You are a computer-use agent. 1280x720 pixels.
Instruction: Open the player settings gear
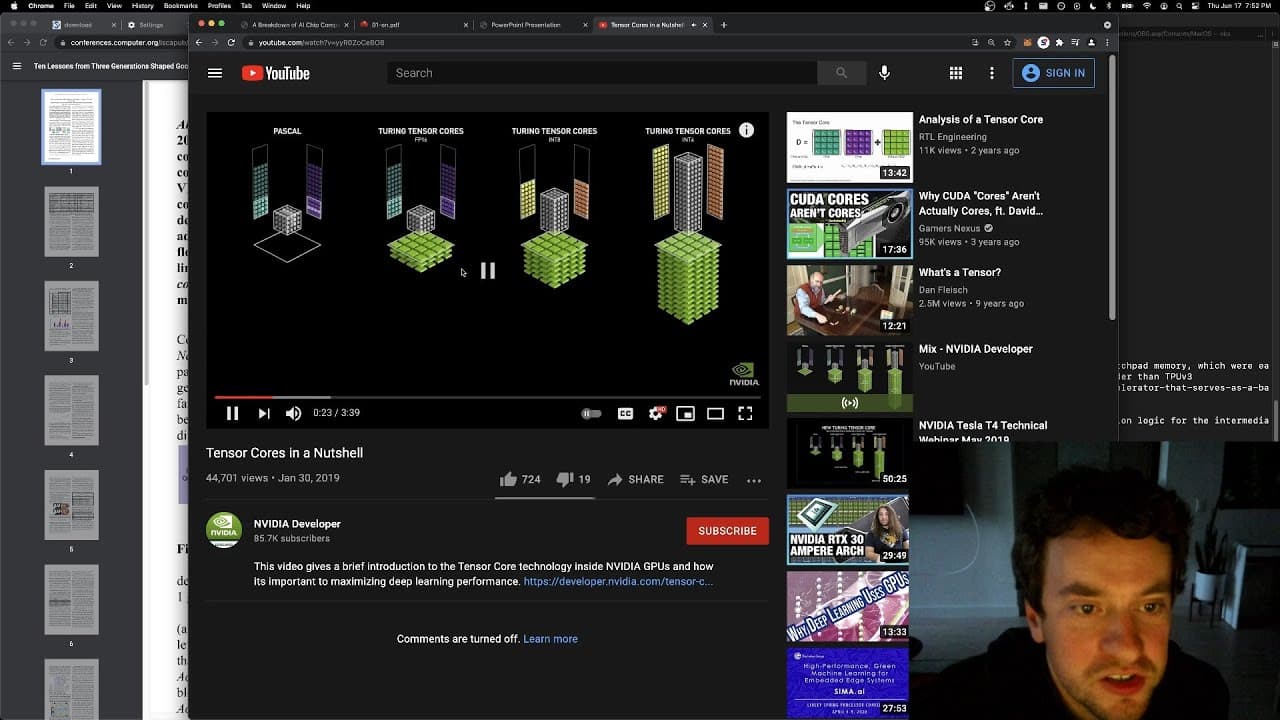656,413
